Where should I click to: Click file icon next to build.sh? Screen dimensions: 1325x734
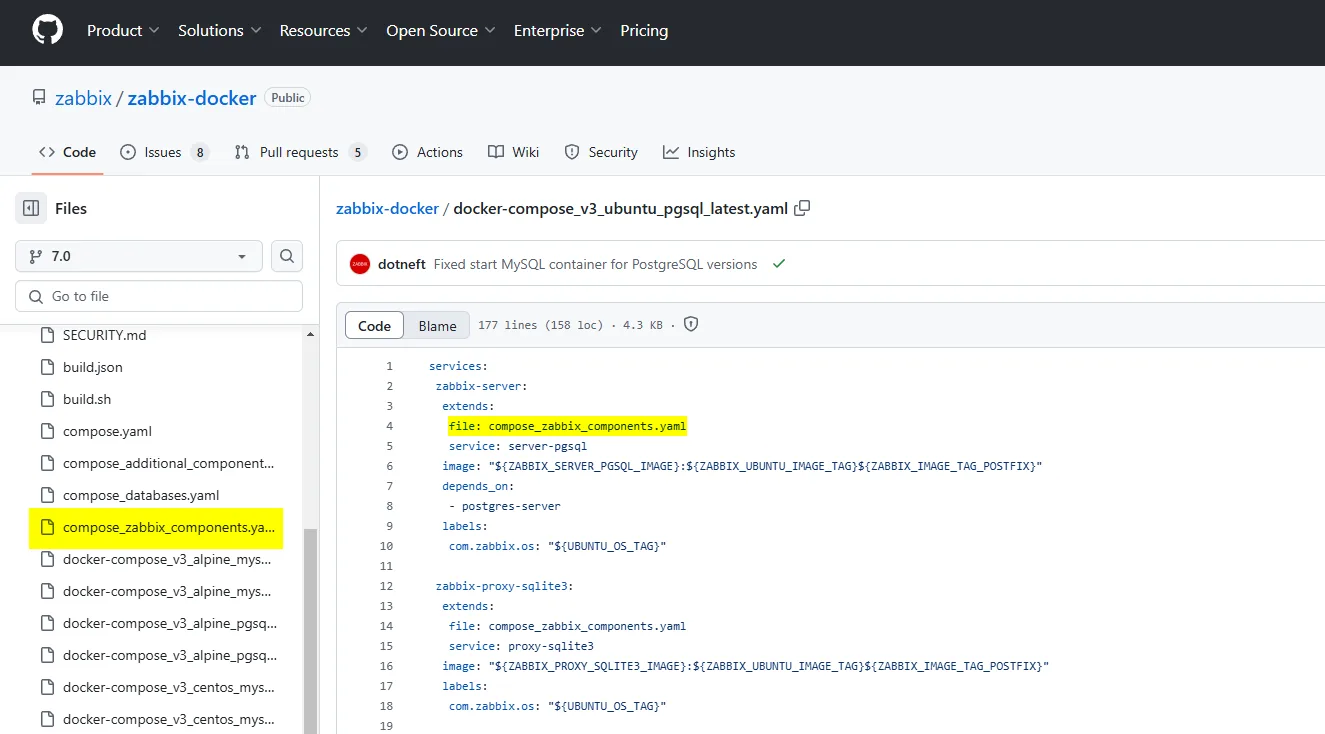click(46, 399)
